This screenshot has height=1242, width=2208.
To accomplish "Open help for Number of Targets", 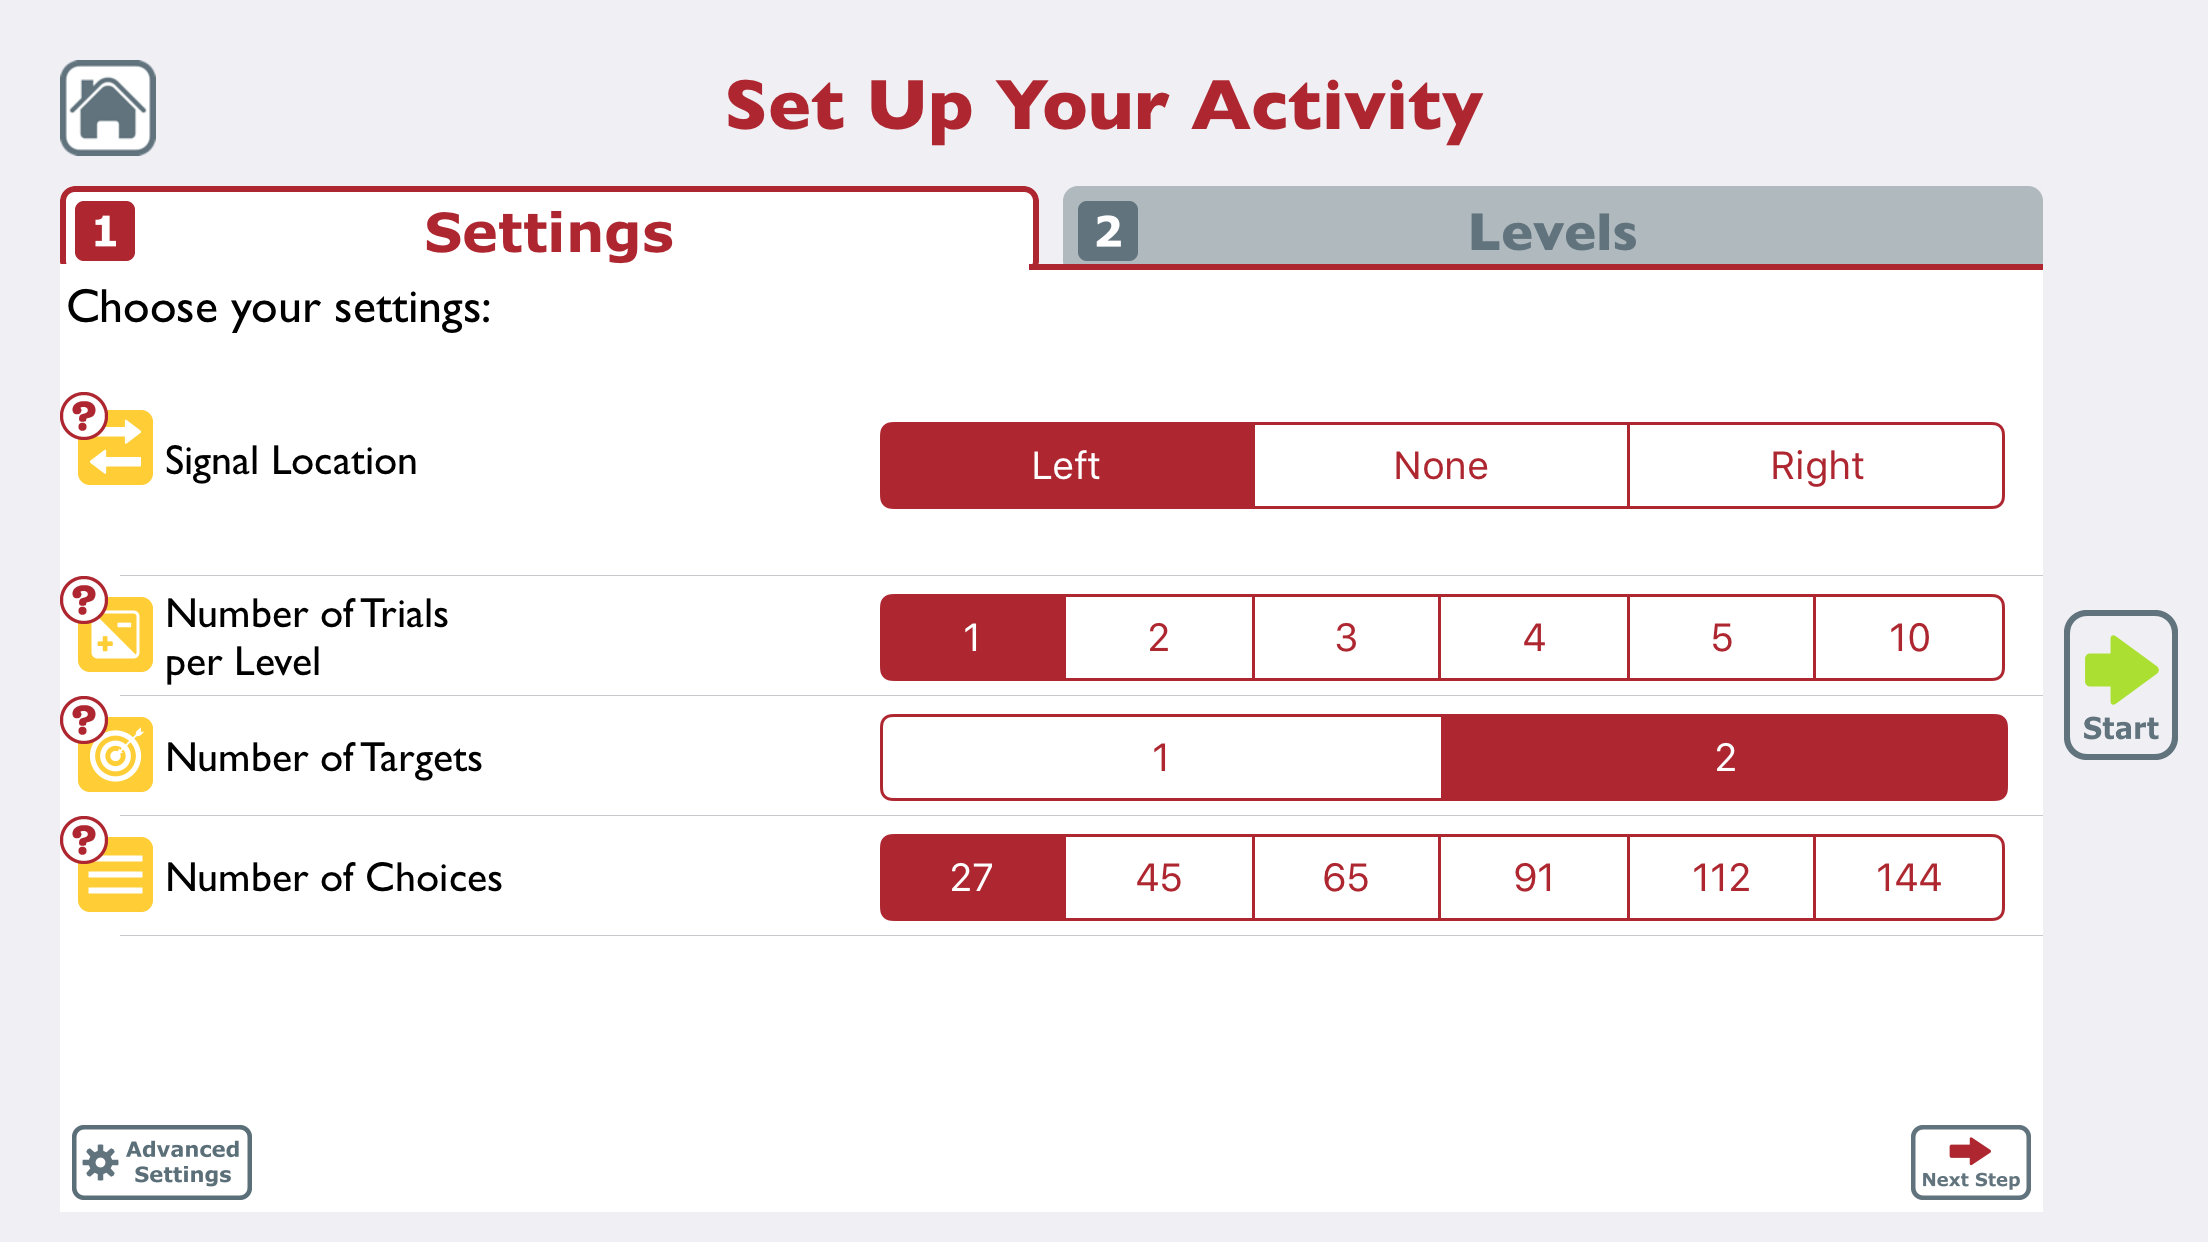I will [84, 720].
